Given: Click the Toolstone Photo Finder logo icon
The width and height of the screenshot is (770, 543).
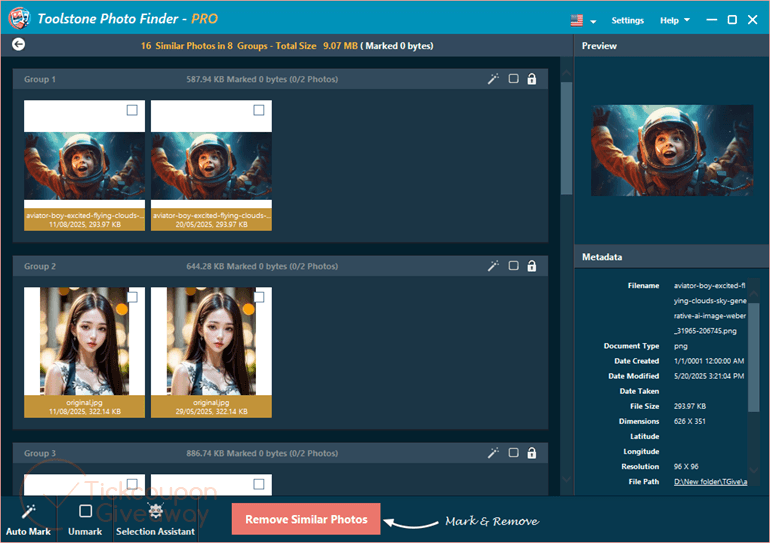Looking at the screenshot, I should click(x=19, y=18).
